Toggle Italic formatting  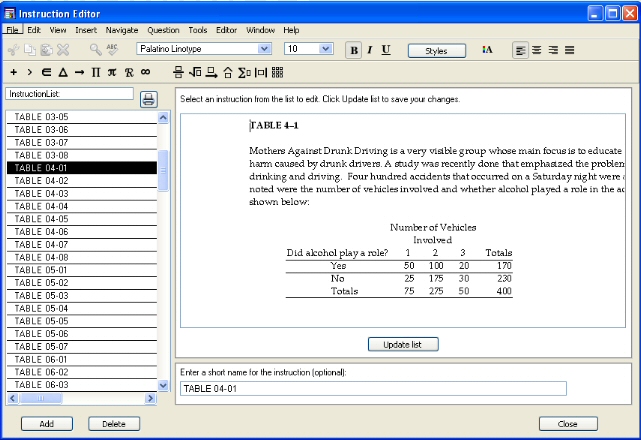click(370, 50)
